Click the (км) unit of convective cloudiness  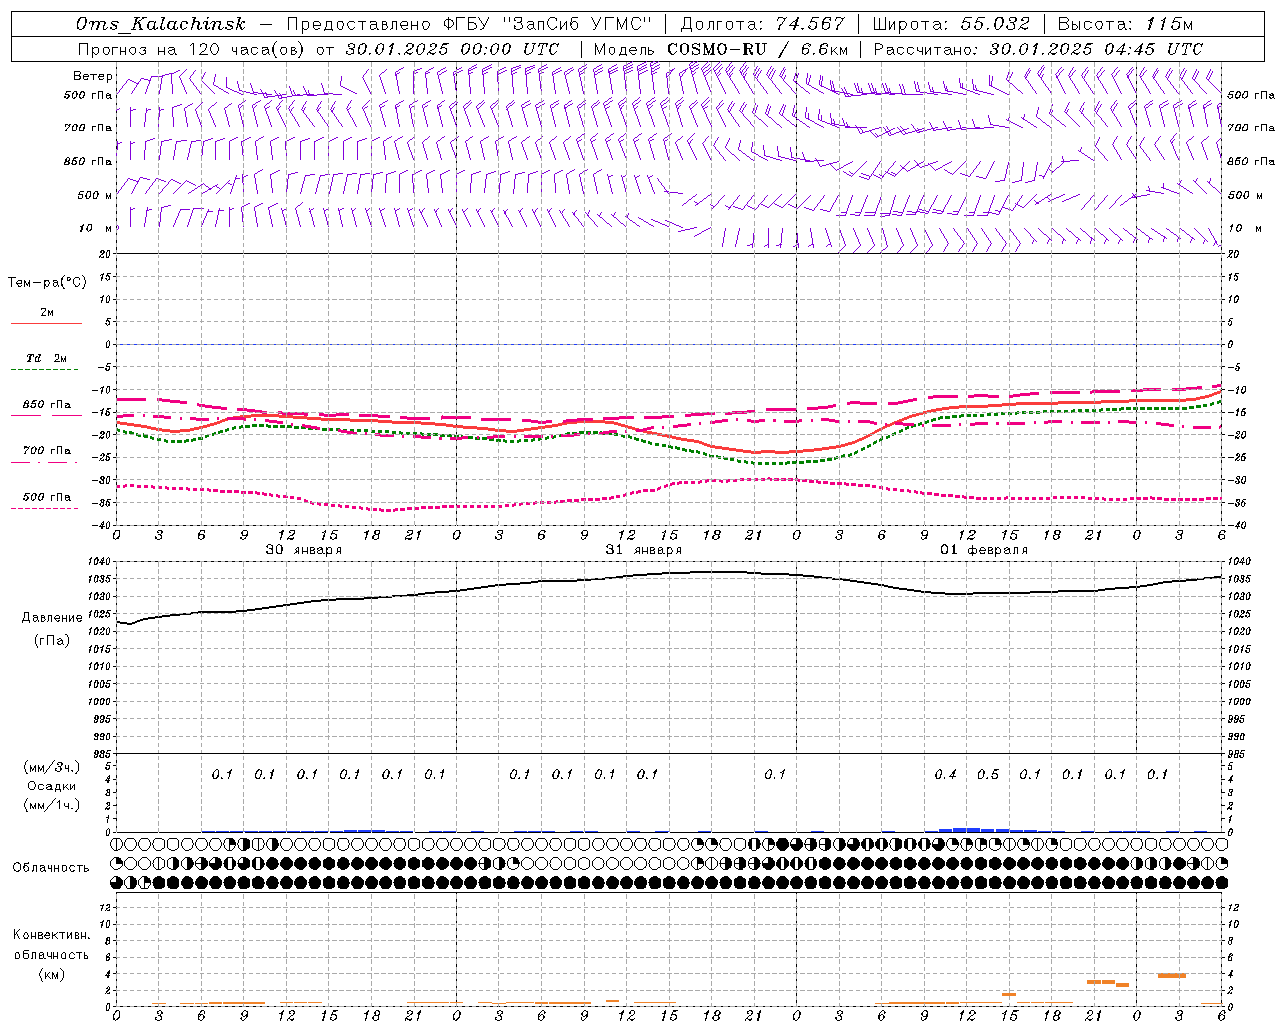pos(51,974)
